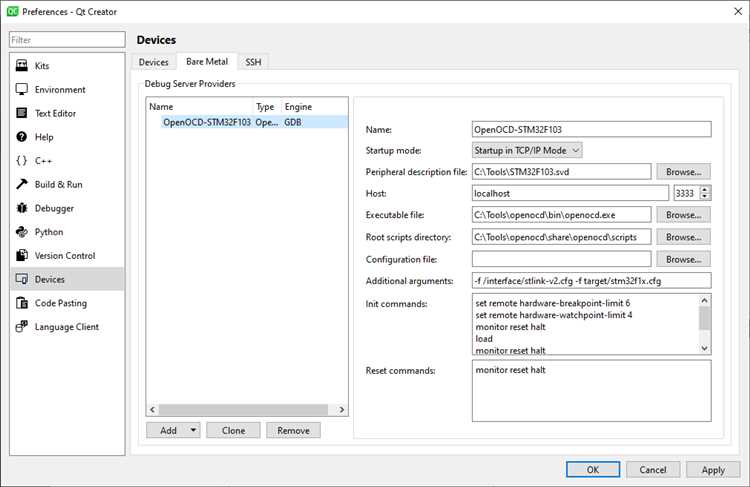750x487 pixels.
Task: Click the Init commands scrollbar thumb
Action: pos(704,318)
